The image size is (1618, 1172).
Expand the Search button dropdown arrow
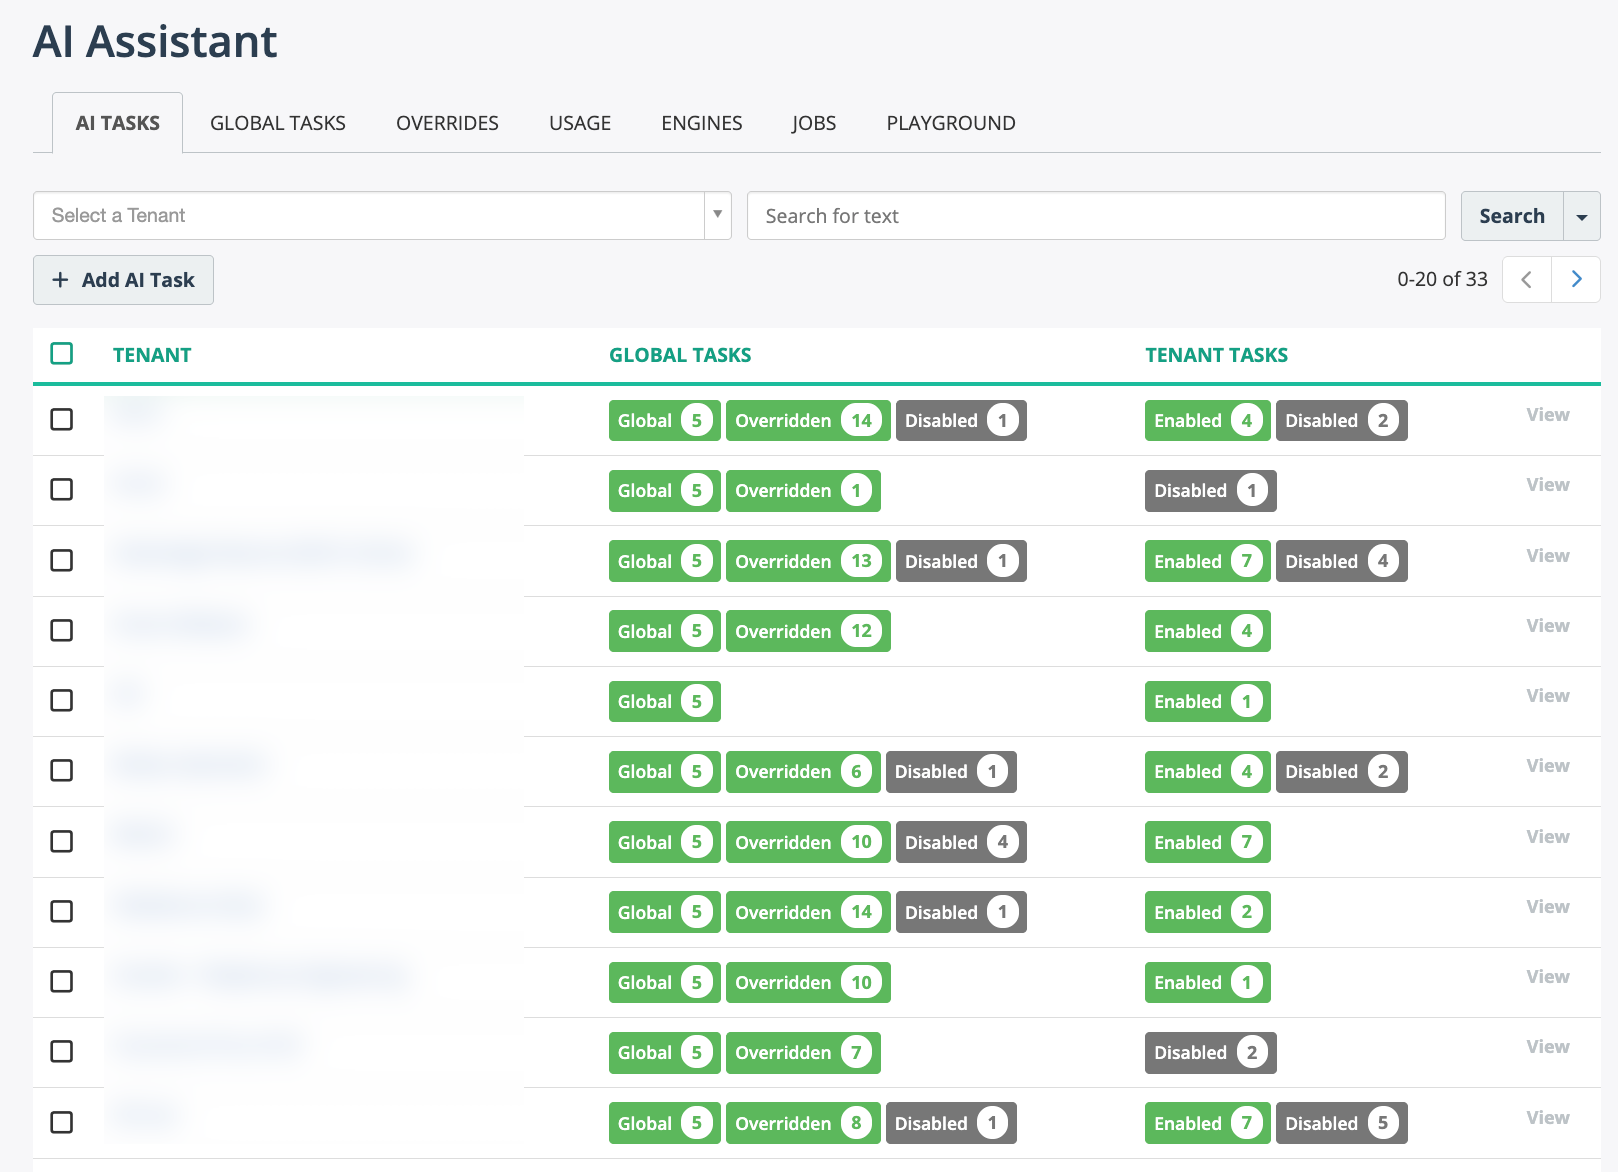click(x=1581, y=217)
